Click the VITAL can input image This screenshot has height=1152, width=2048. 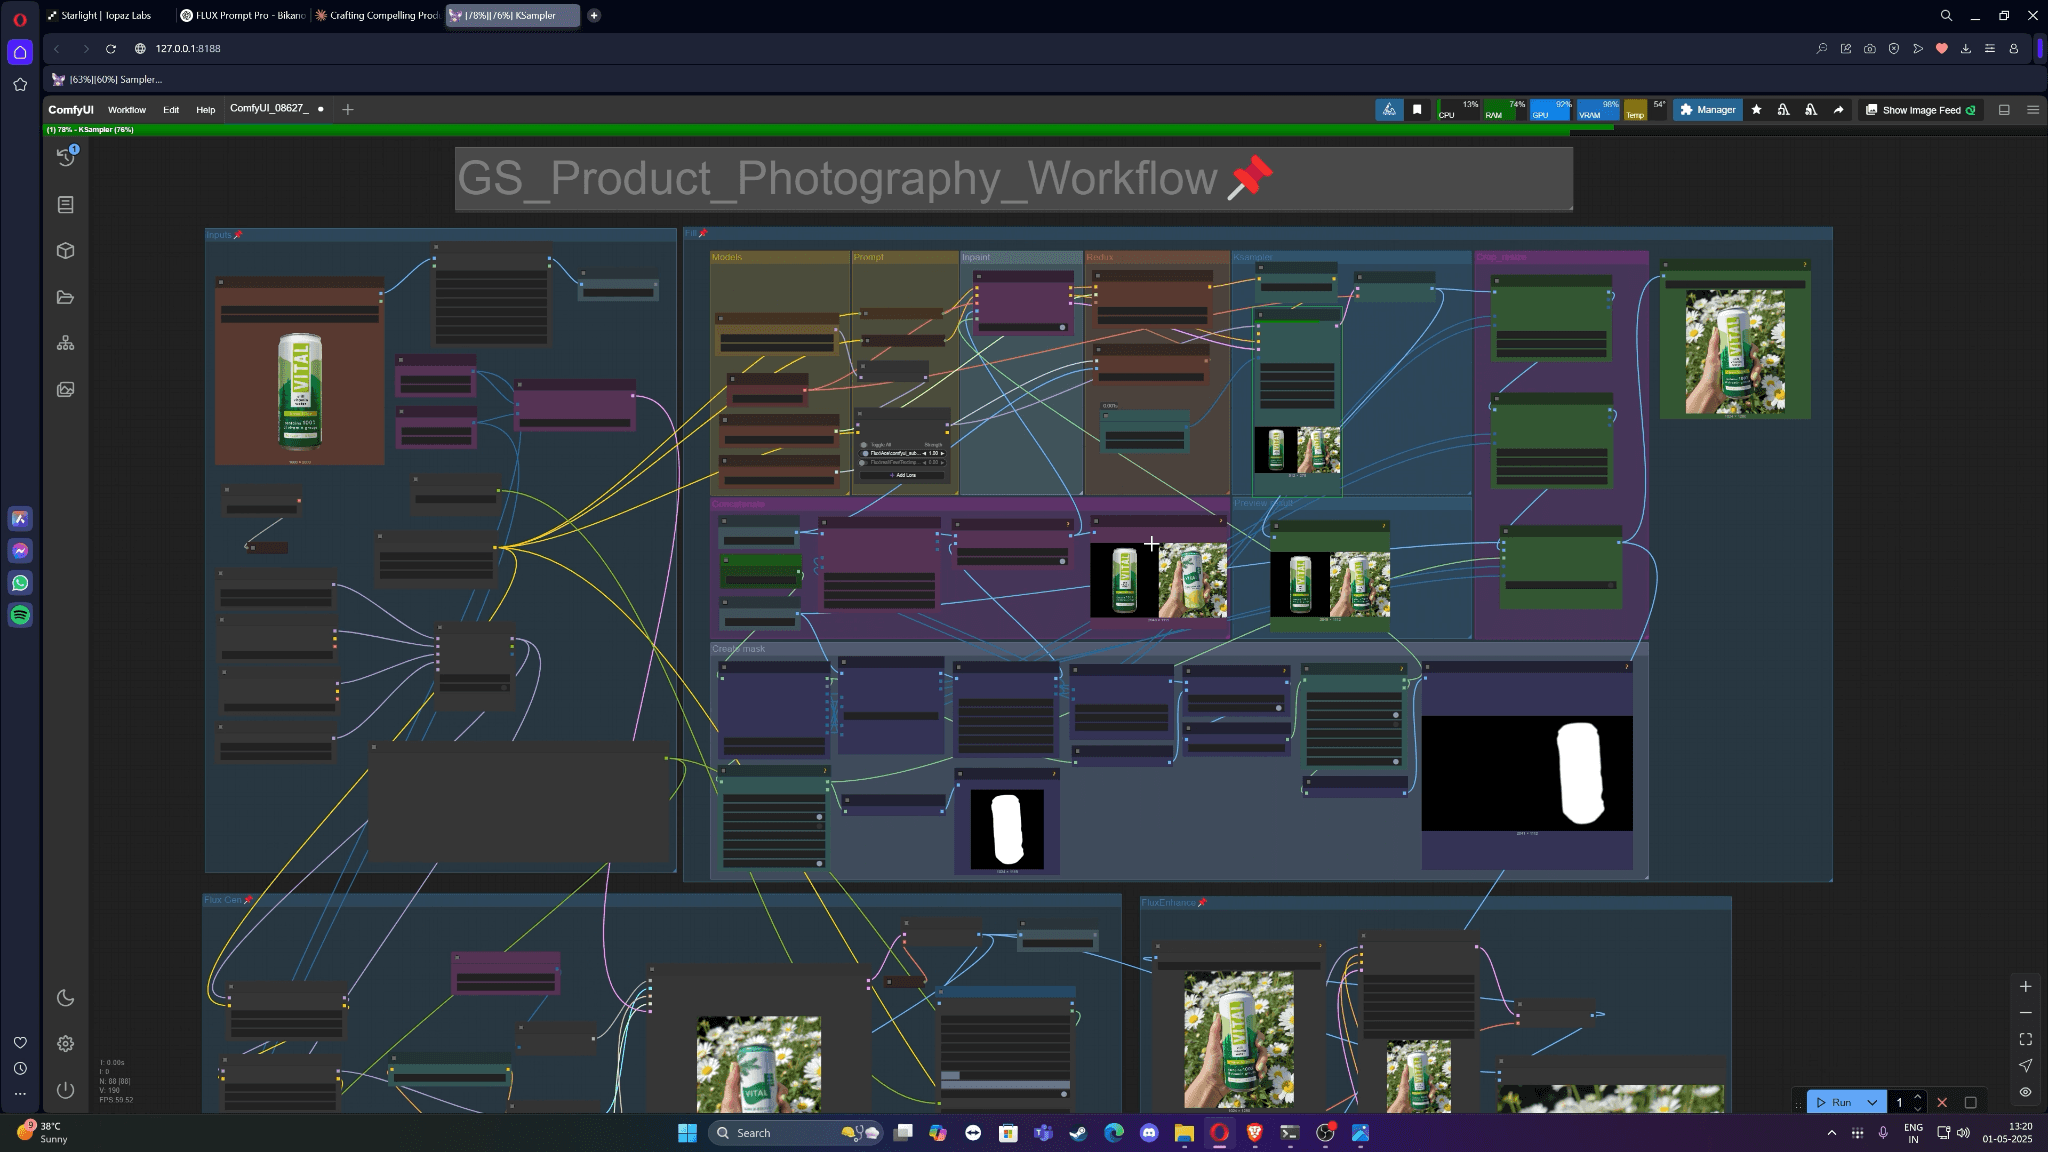[x=300, y=390]
